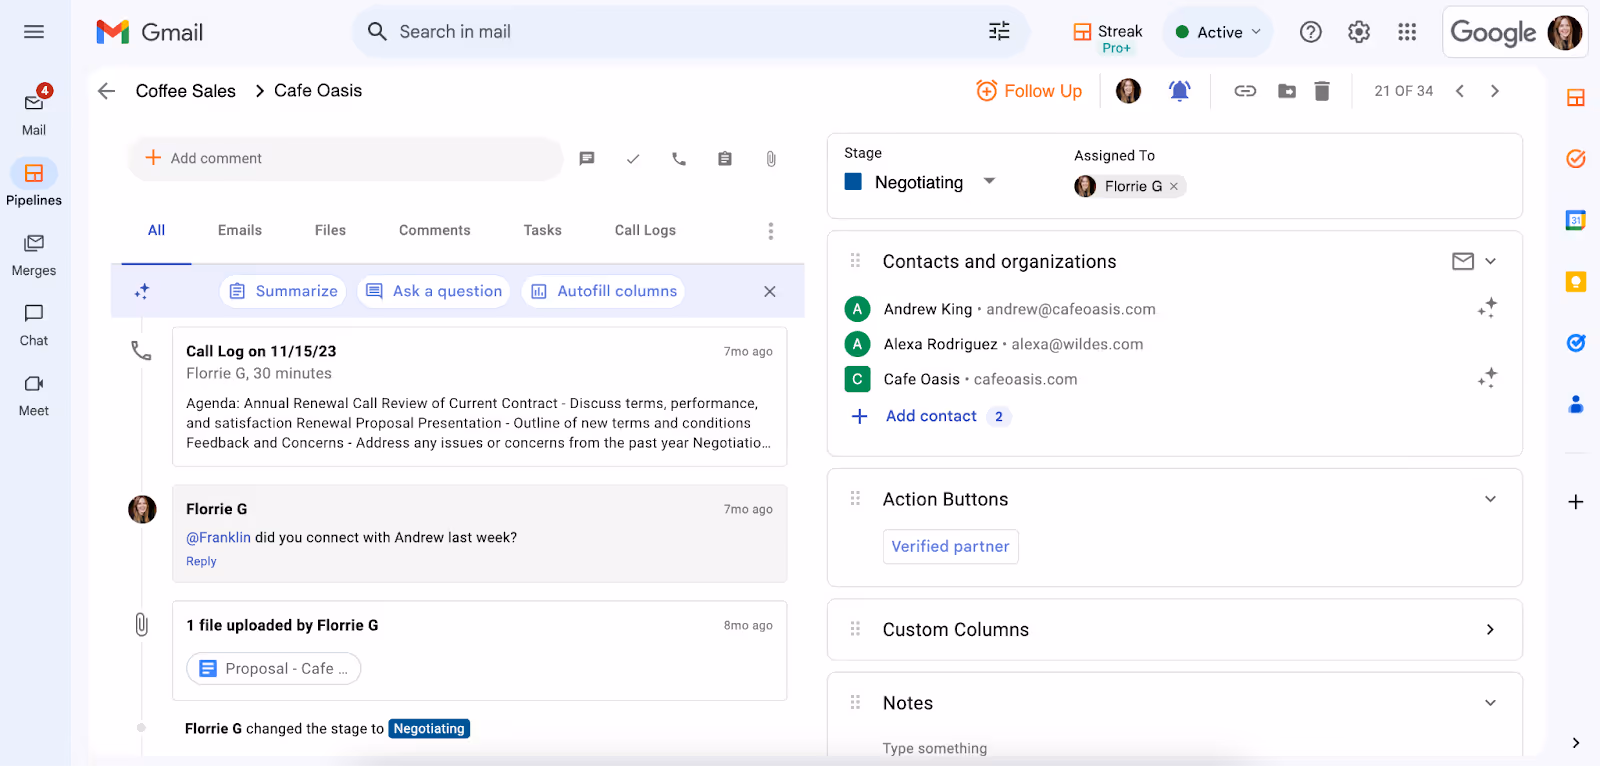Viewport: 1600px width, 766px height.
Task: Attach a file with the paperclip icon
Action: point(771,159)
